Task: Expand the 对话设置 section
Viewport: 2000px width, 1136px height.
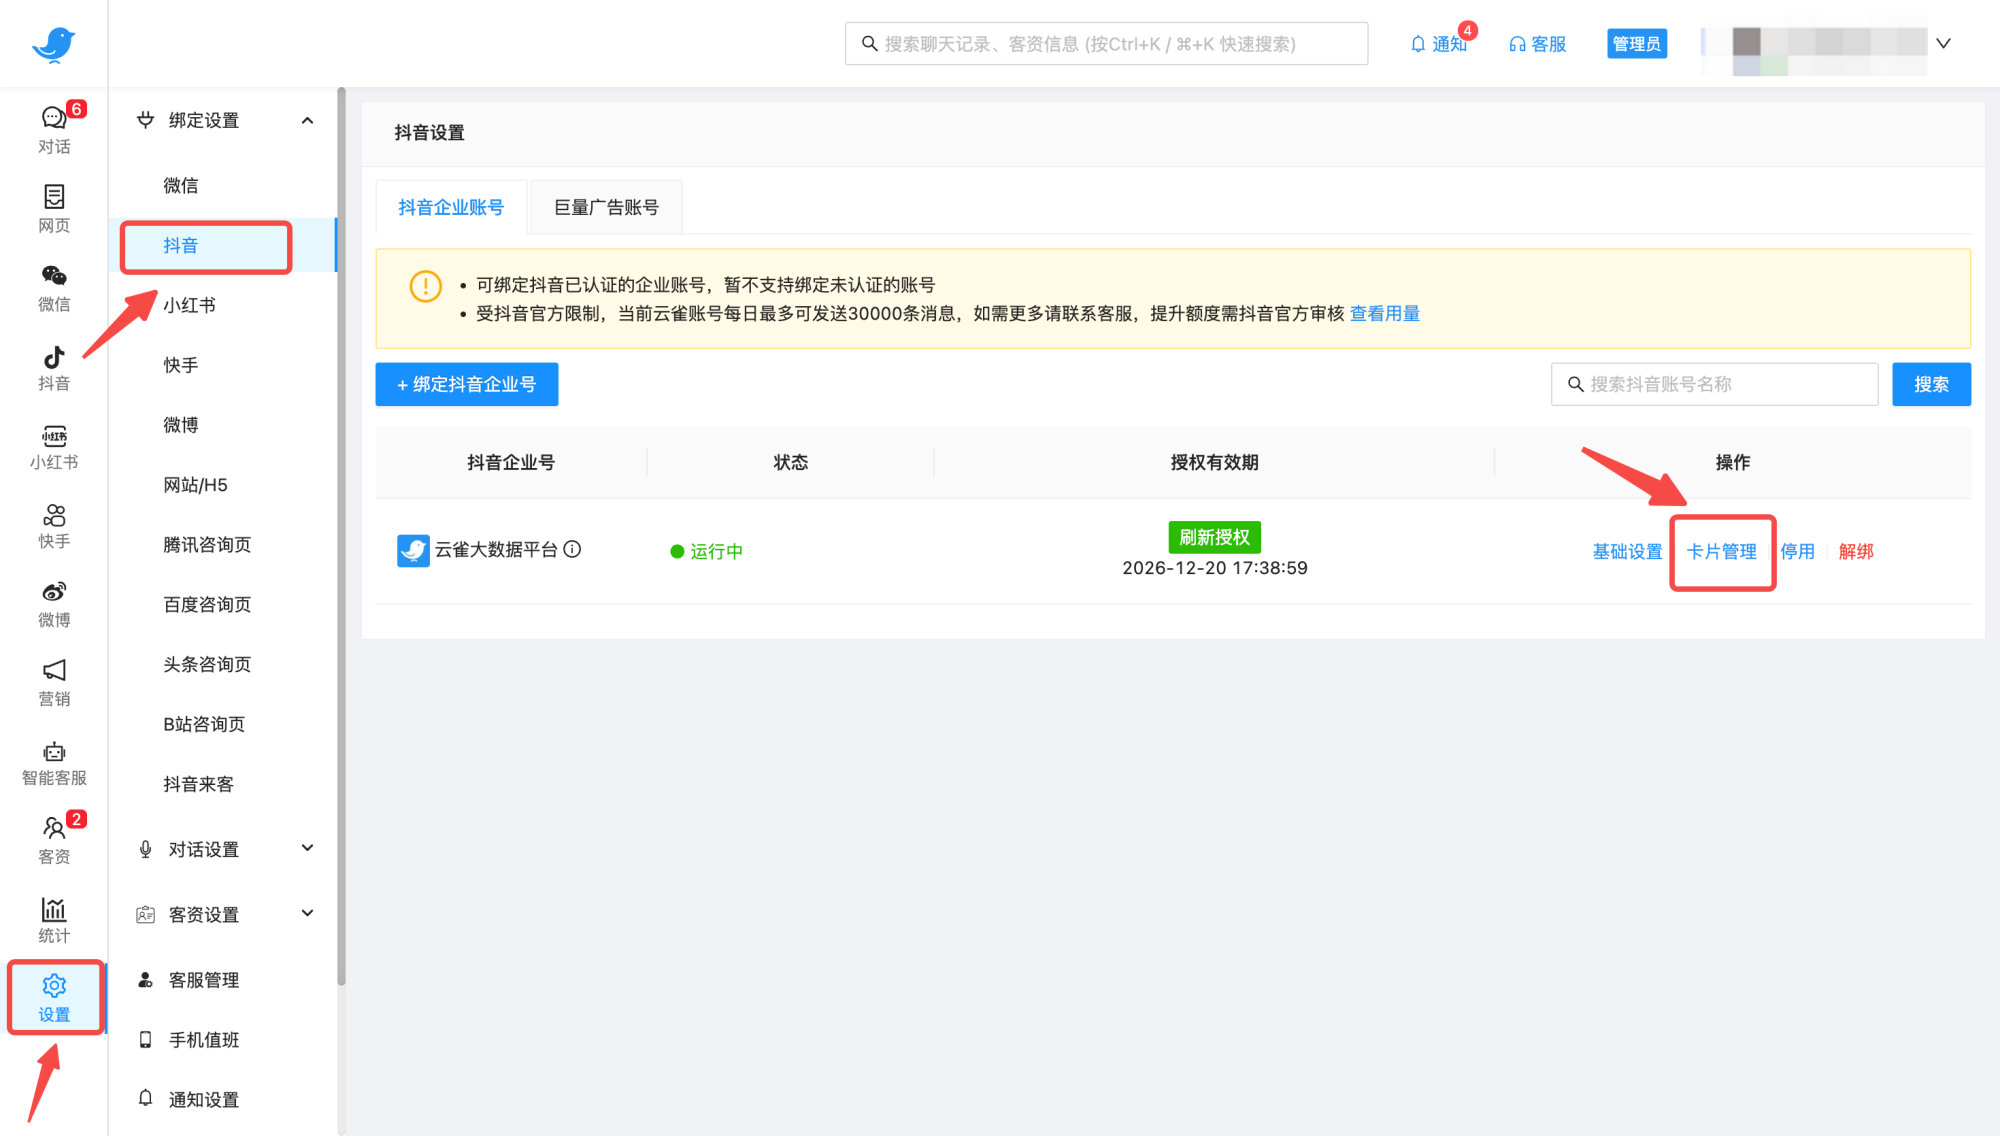Action: [x=307, y=849]
